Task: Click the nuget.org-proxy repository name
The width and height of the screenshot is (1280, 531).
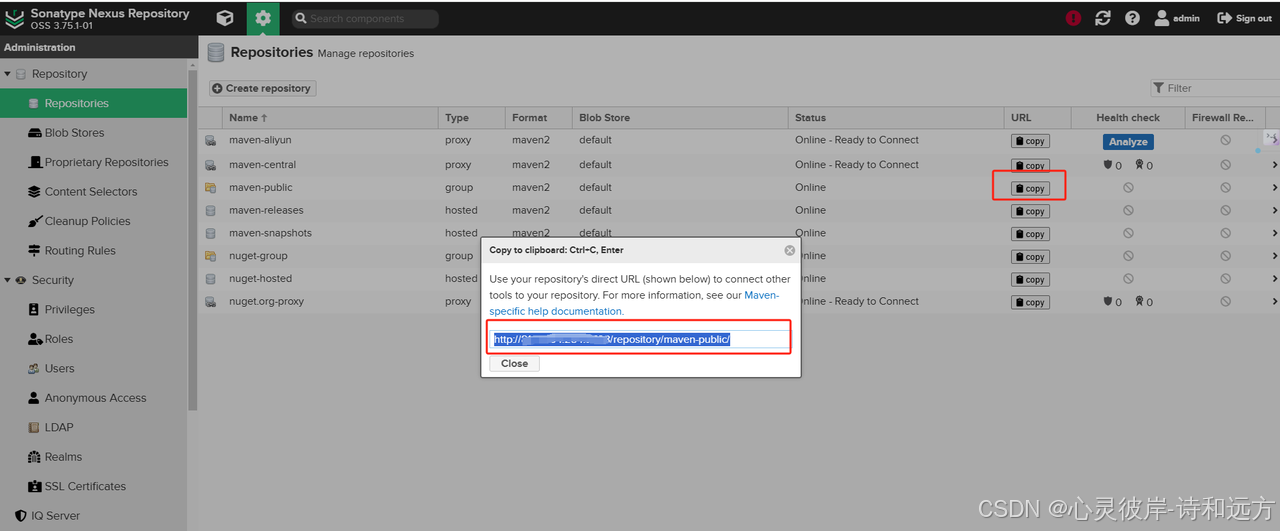Action: 266,301
